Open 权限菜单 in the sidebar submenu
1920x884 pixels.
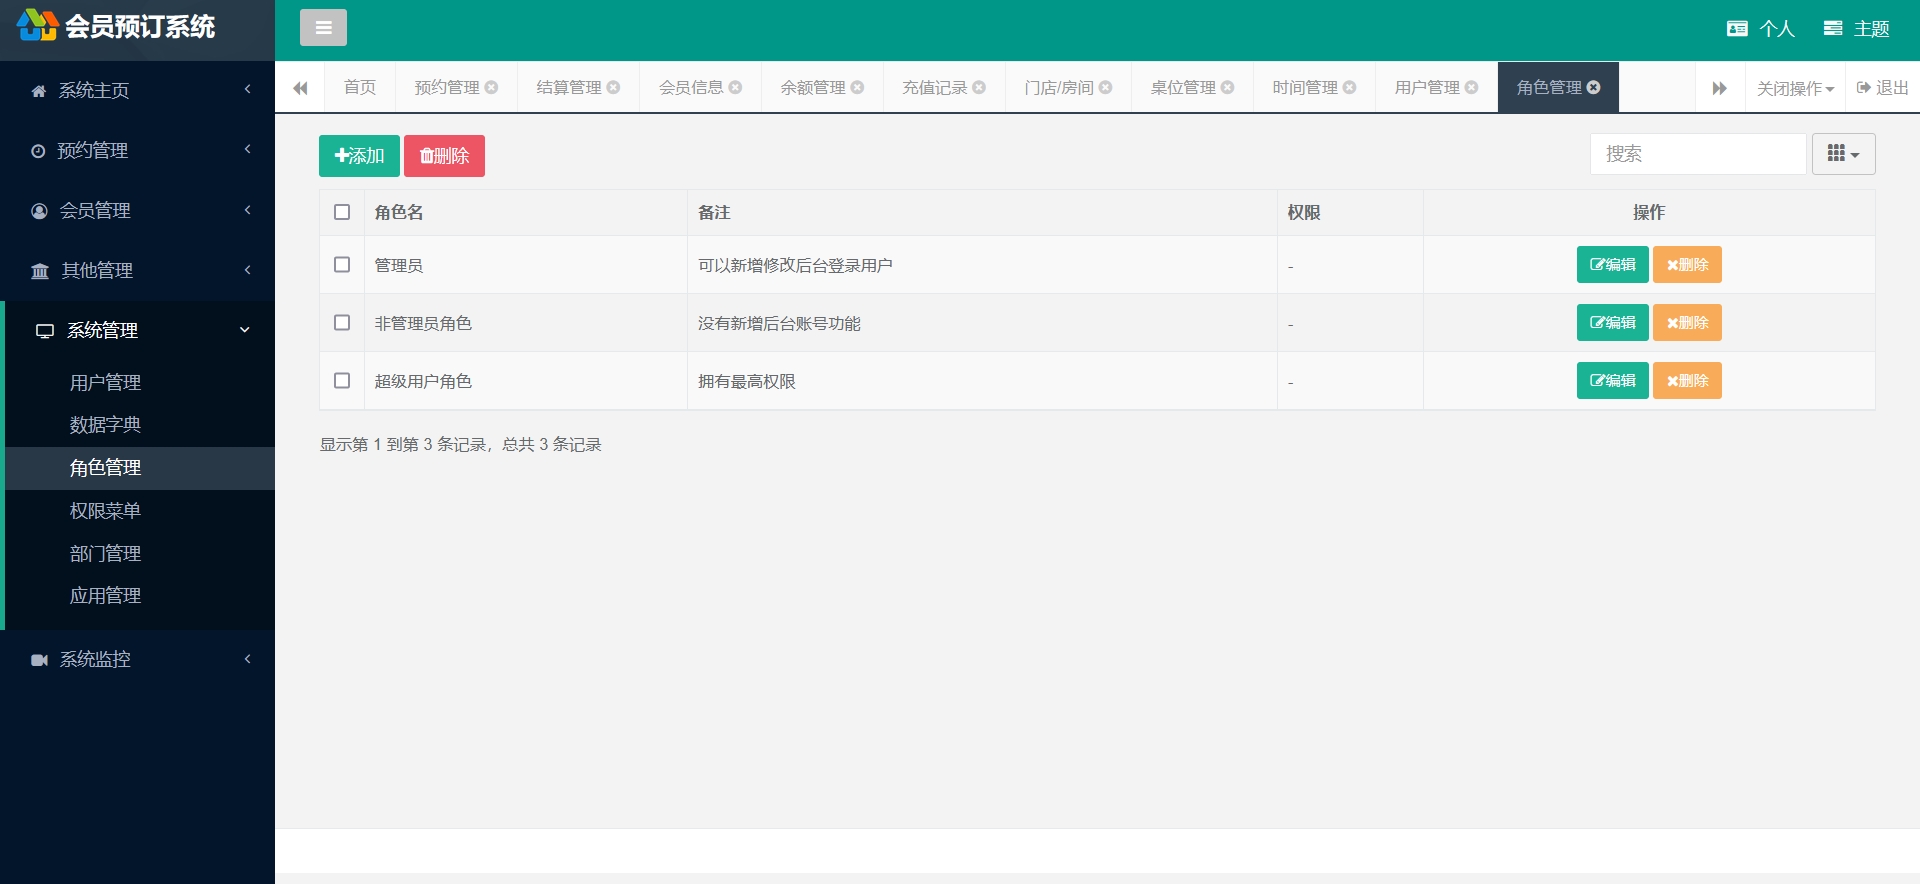point(140,511)
